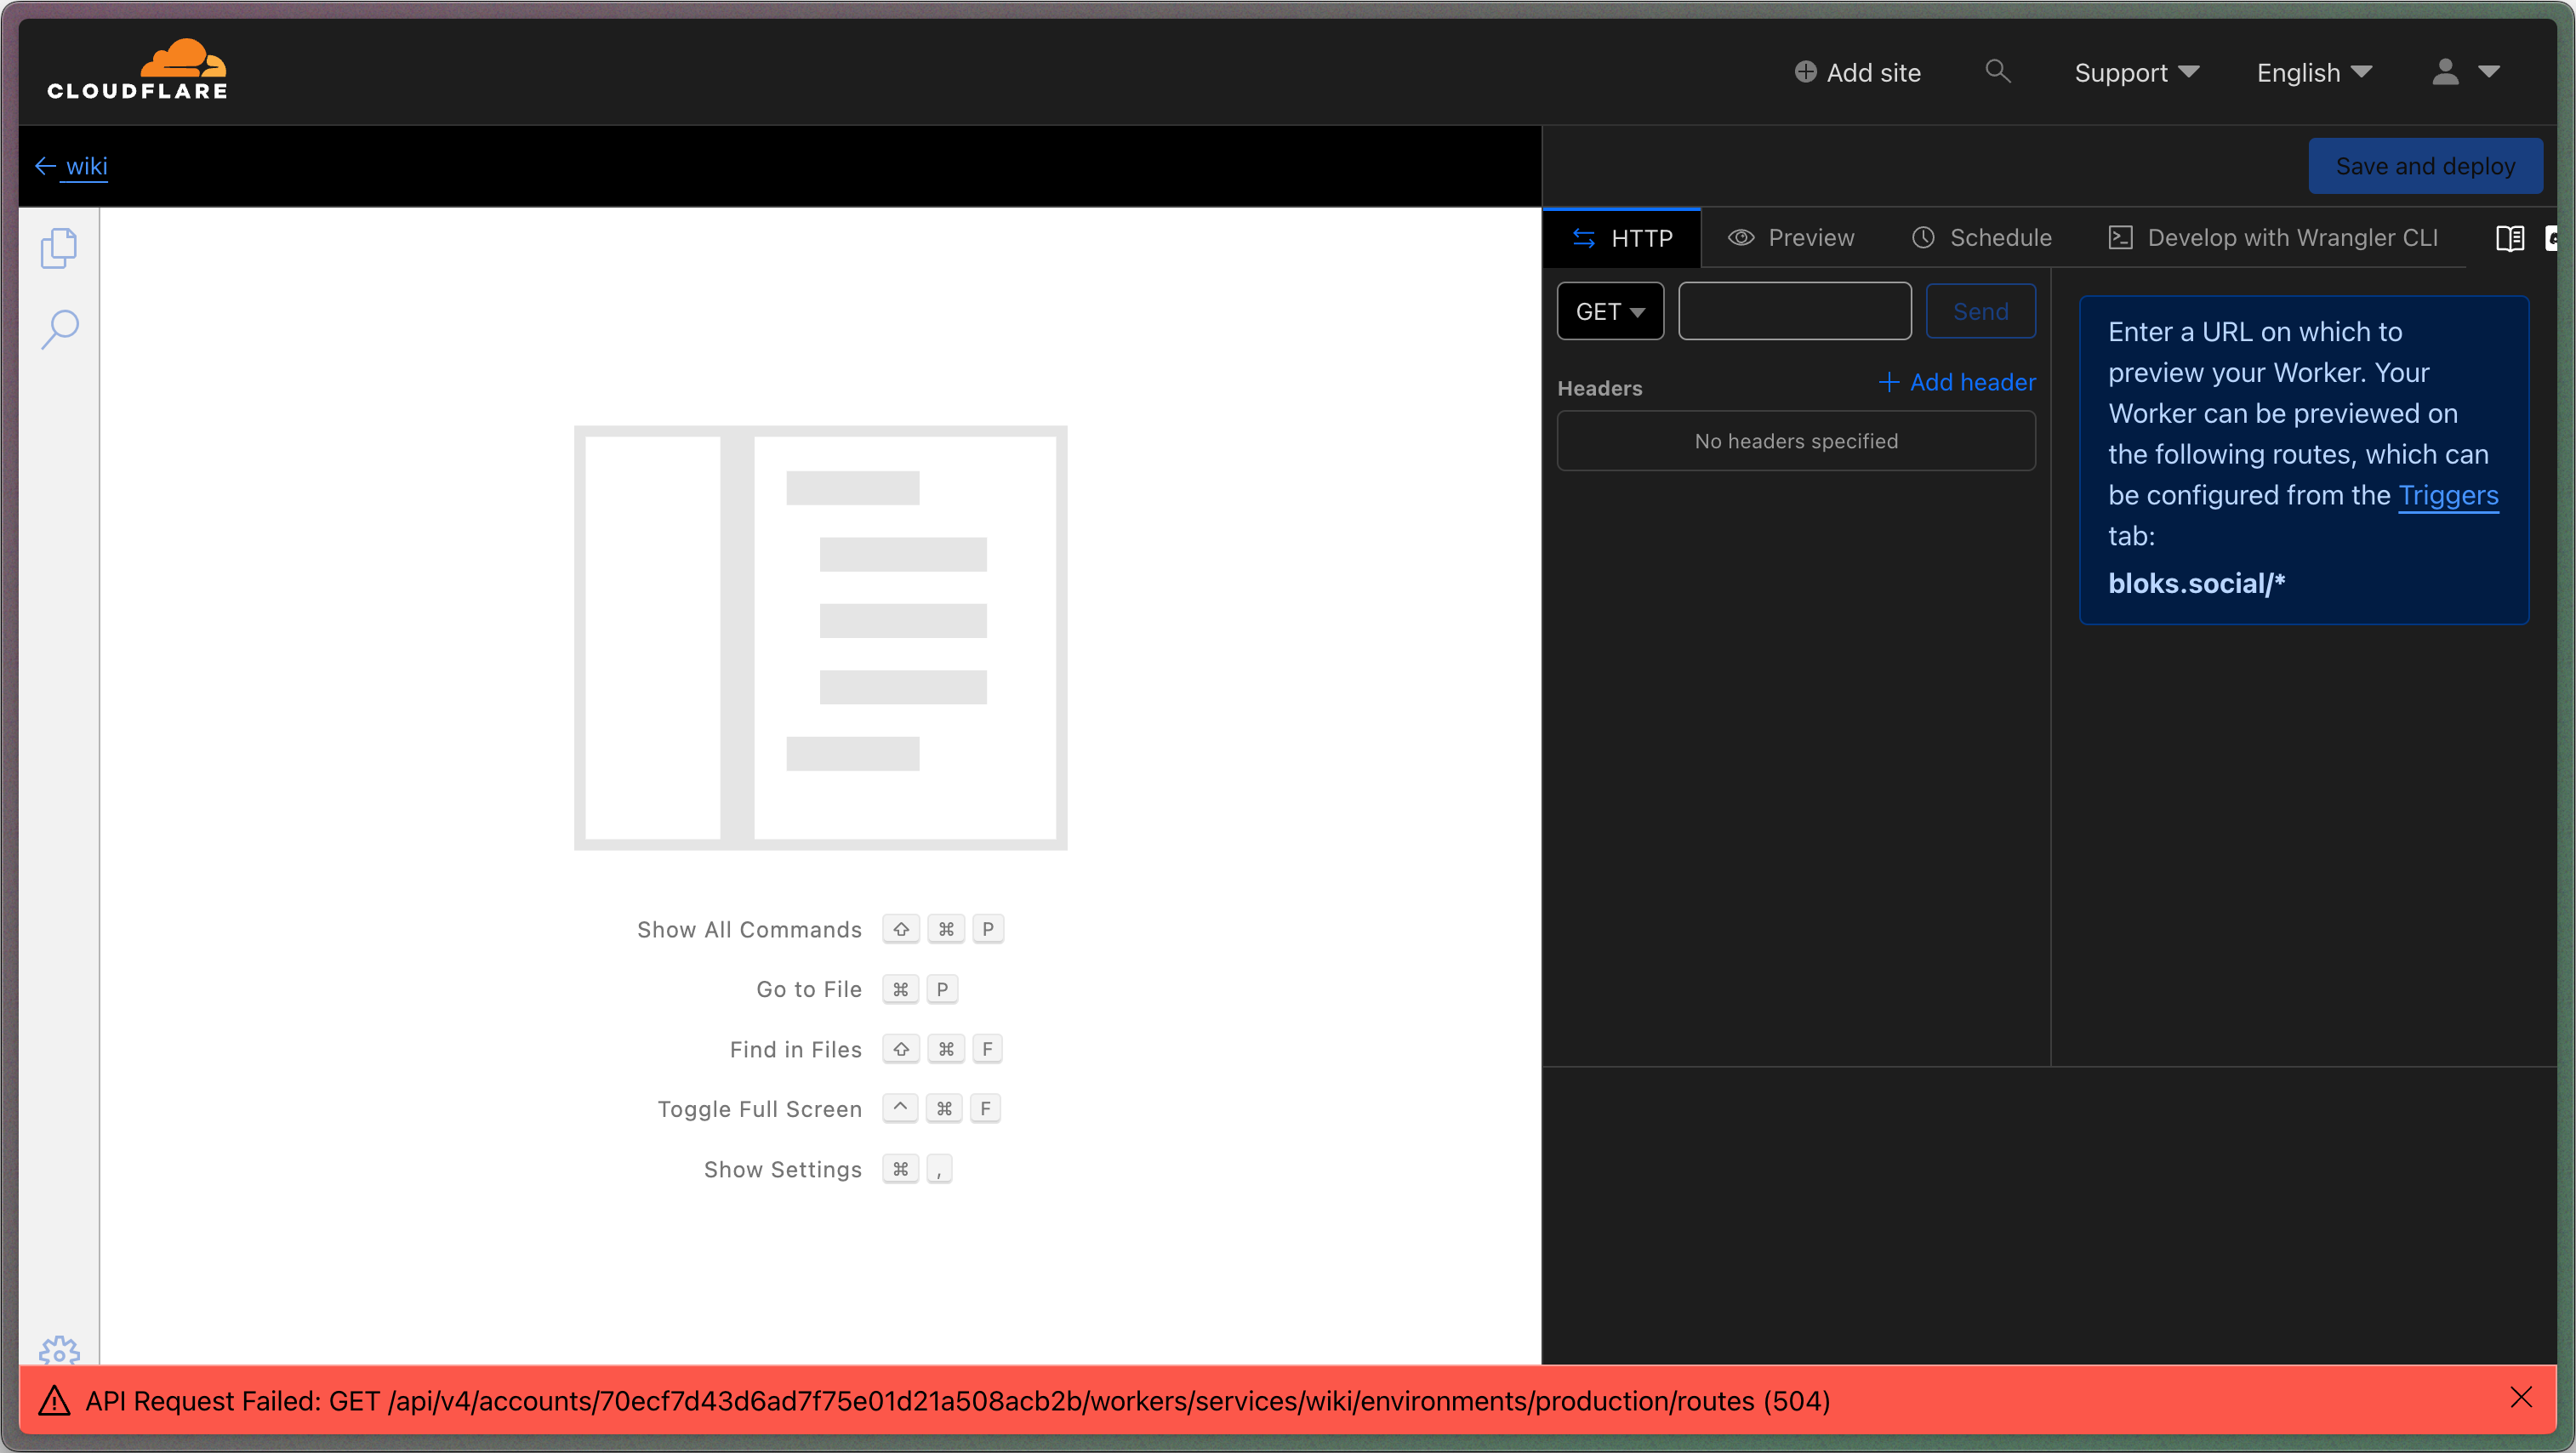Focus the request URL input field
The width and height of the screenshot is (2576, 1453).
click(x=1795, y=312)
